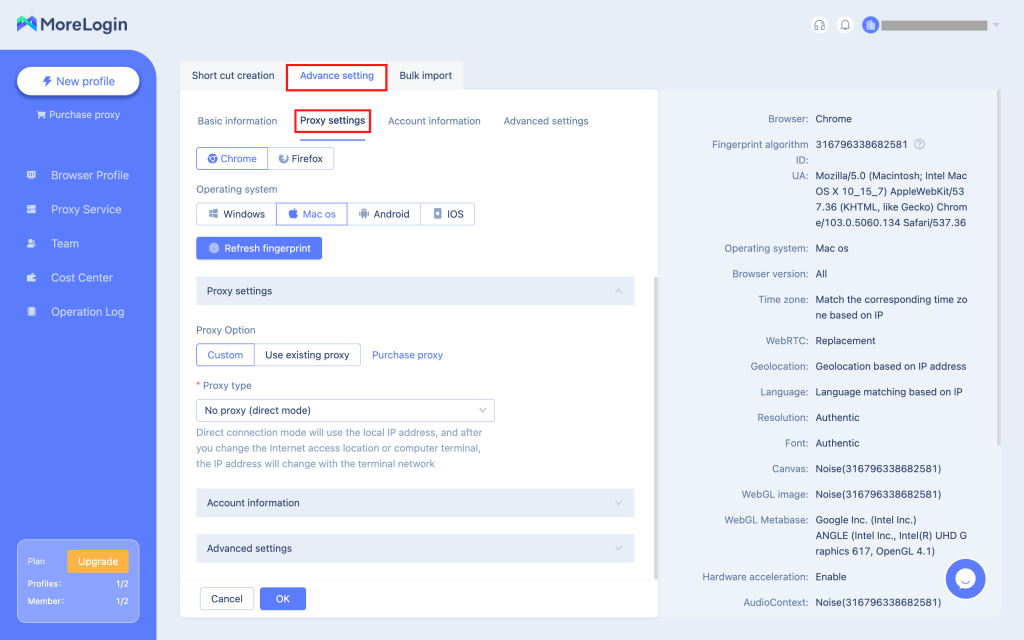
Task: Click the Profiles 1/2 plan counter
Action: (78, 584)
